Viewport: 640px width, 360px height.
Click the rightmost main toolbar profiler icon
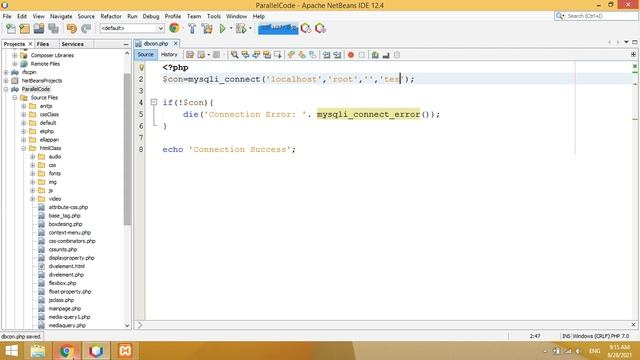point(320,29)
